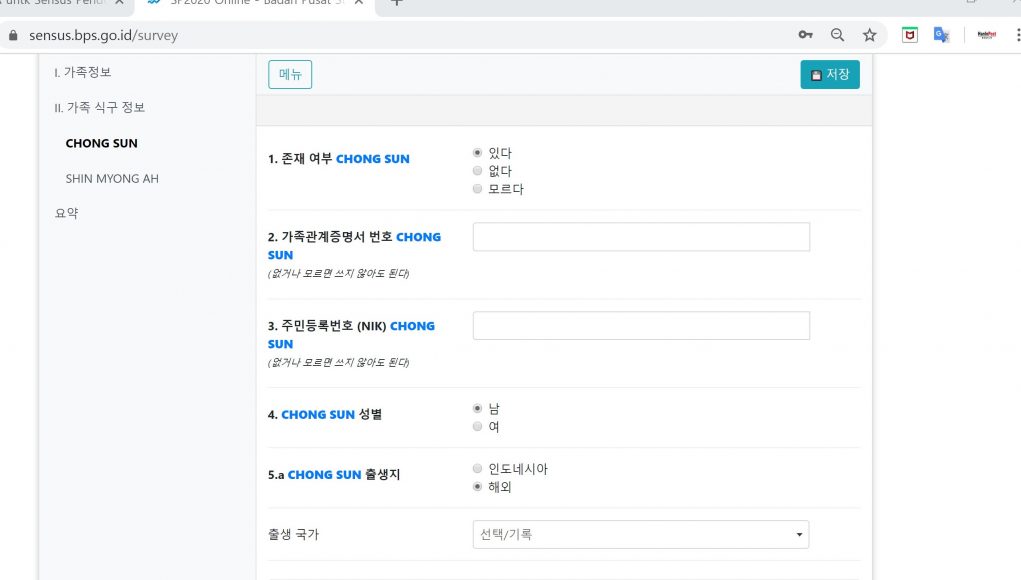Open the I. 가족정보 sidebar section
Viewport: 1021px width, 580px height.
click(83, 73)
